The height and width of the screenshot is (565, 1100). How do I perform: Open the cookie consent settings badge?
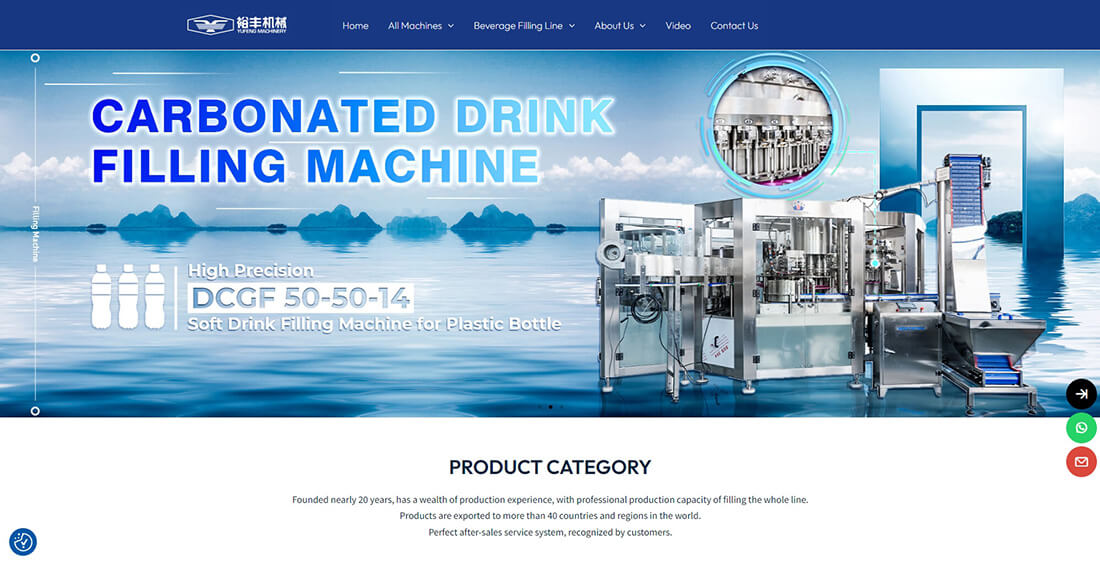tap(23, 542)
